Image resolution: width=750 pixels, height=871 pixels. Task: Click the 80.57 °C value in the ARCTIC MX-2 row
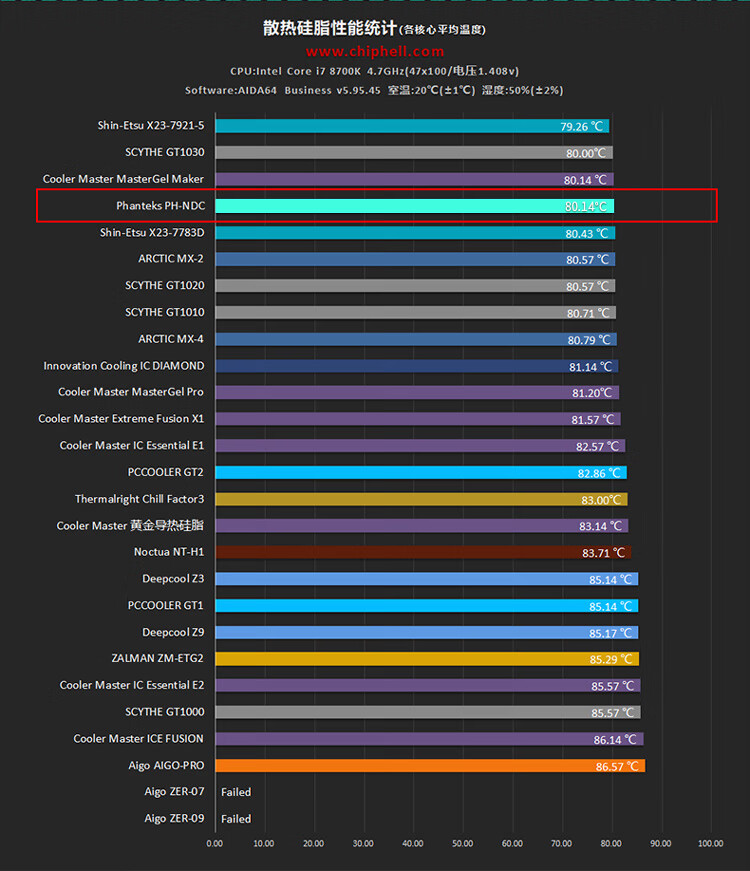[x=588, y=260]
